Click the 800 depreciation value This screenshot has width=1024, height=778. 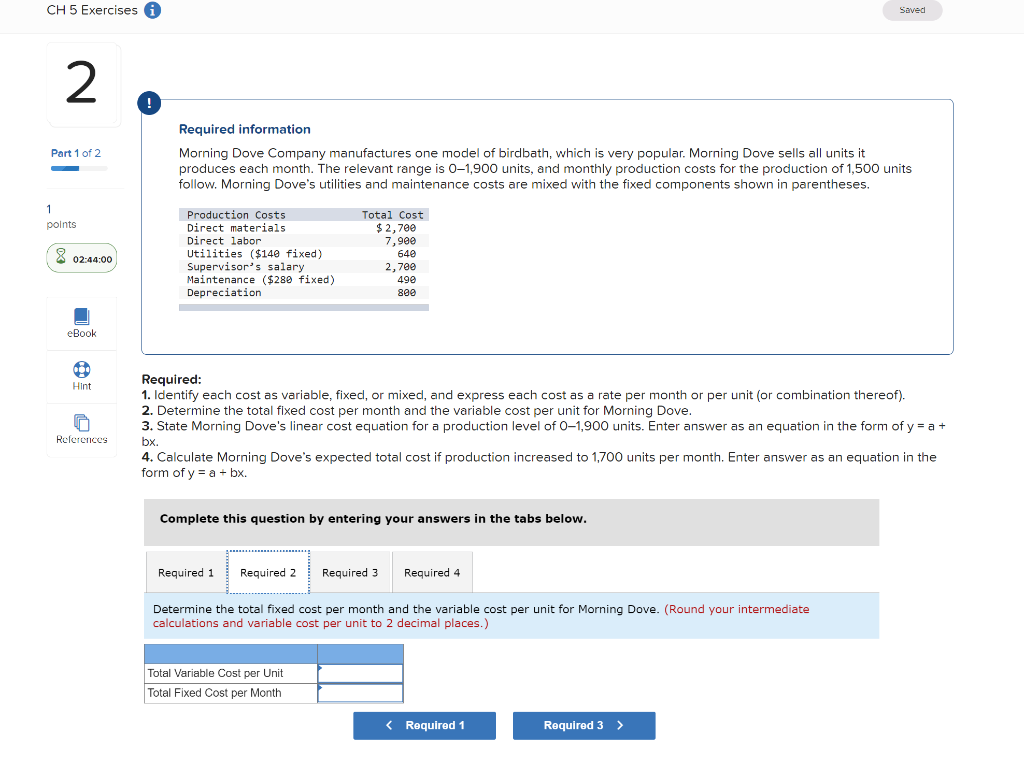coord(406,293)
